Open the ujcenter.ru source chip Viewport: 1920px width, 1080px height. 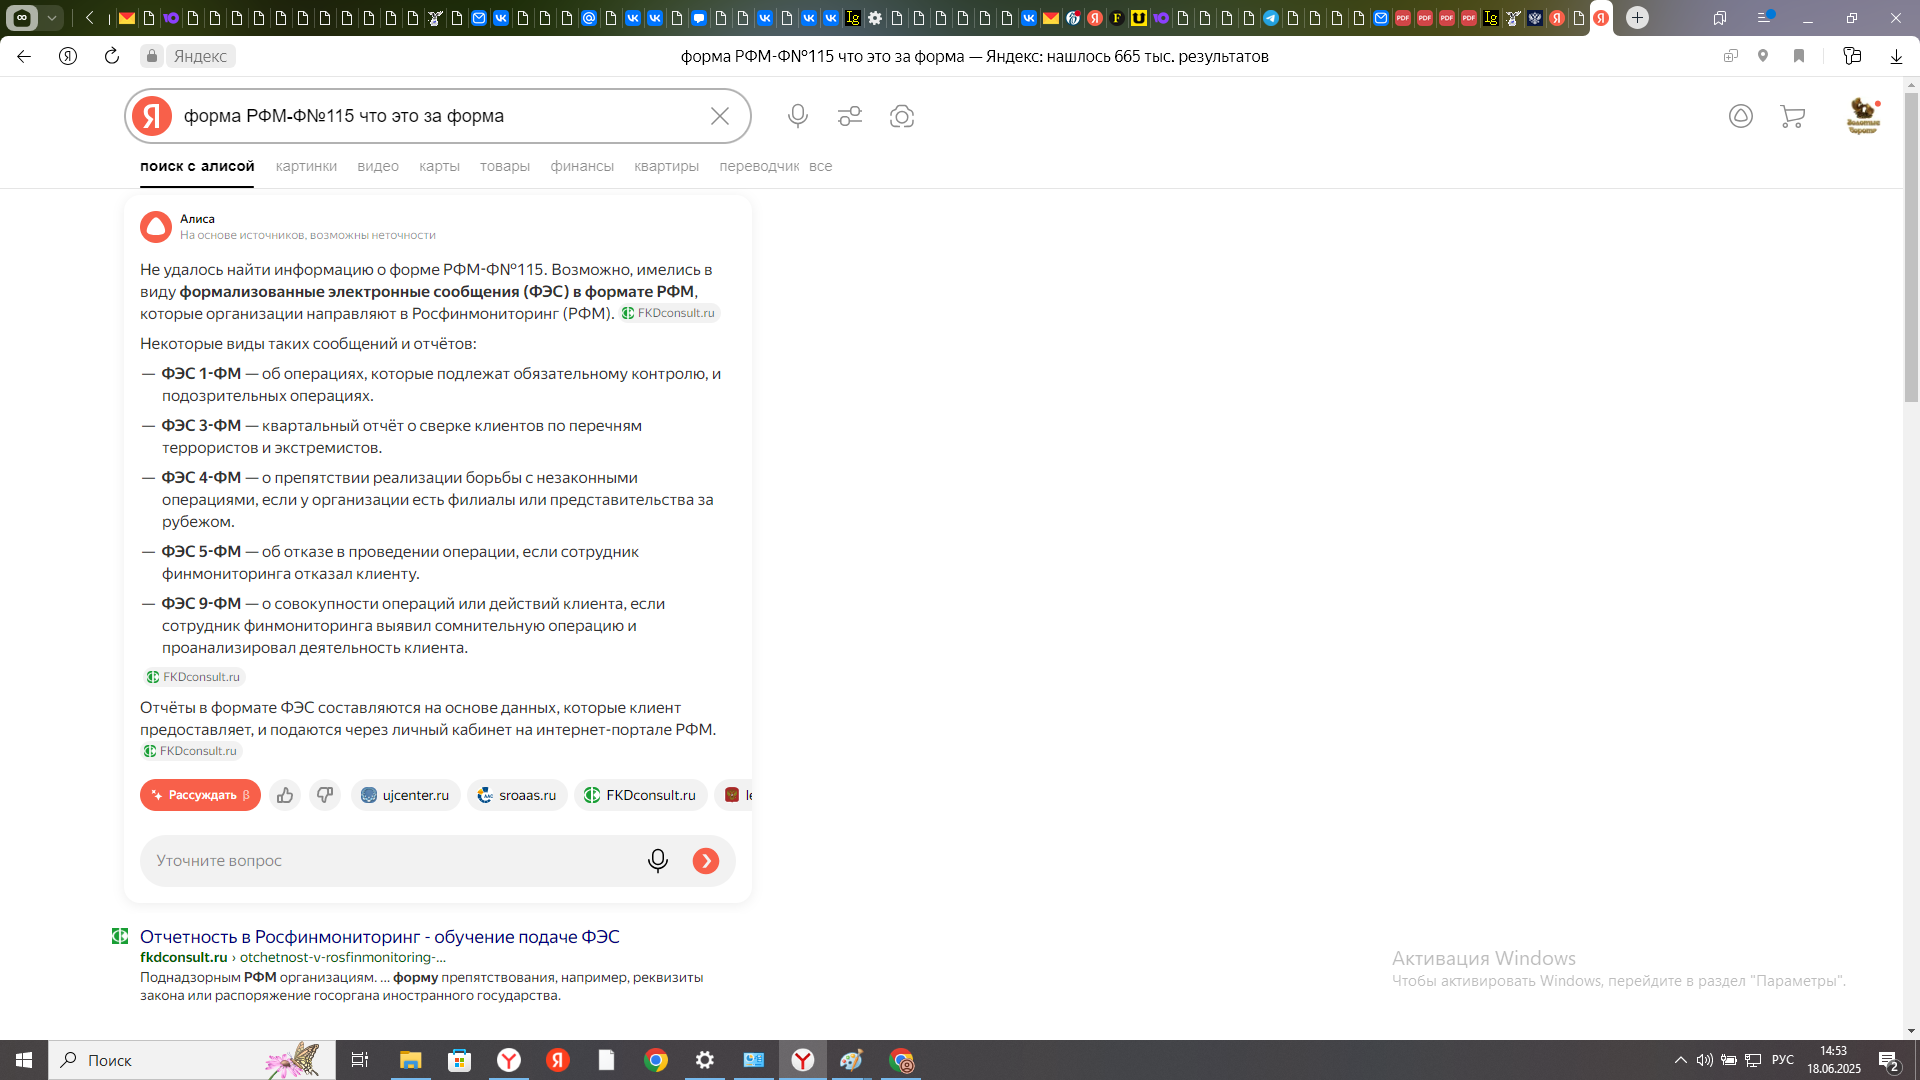pyautogui.click(x=405, y=795)
